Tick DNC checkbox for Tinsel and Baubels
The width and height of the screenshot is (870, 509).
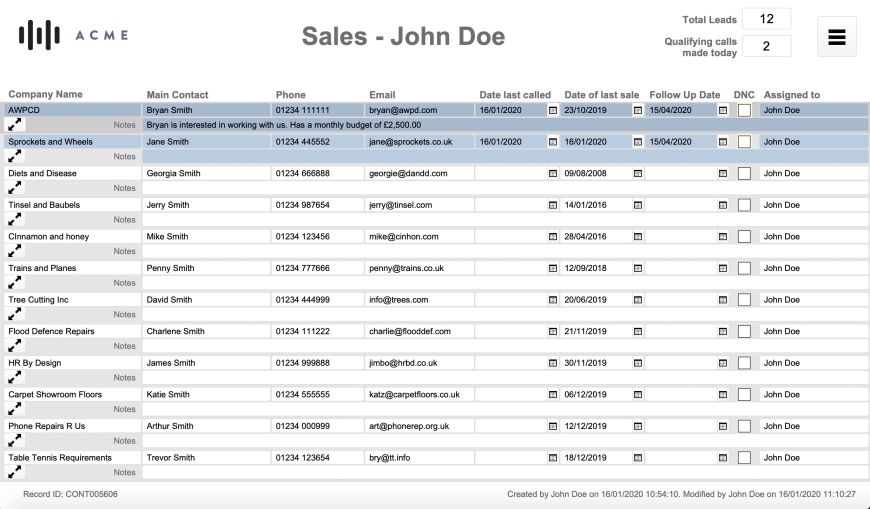click(x=744, y=205)
